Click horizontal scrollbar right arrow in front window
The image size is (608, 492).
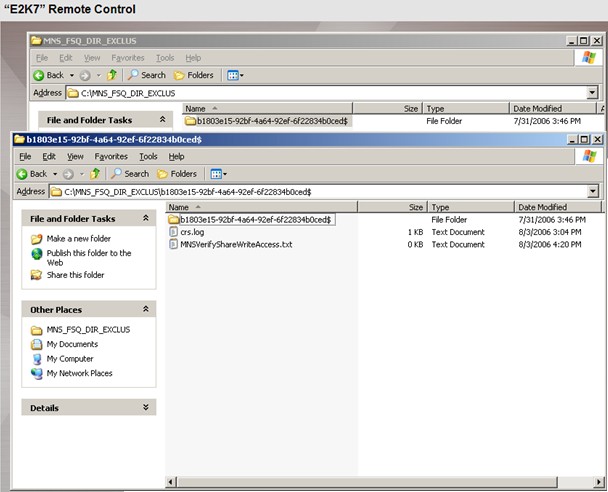click(599, 482)
